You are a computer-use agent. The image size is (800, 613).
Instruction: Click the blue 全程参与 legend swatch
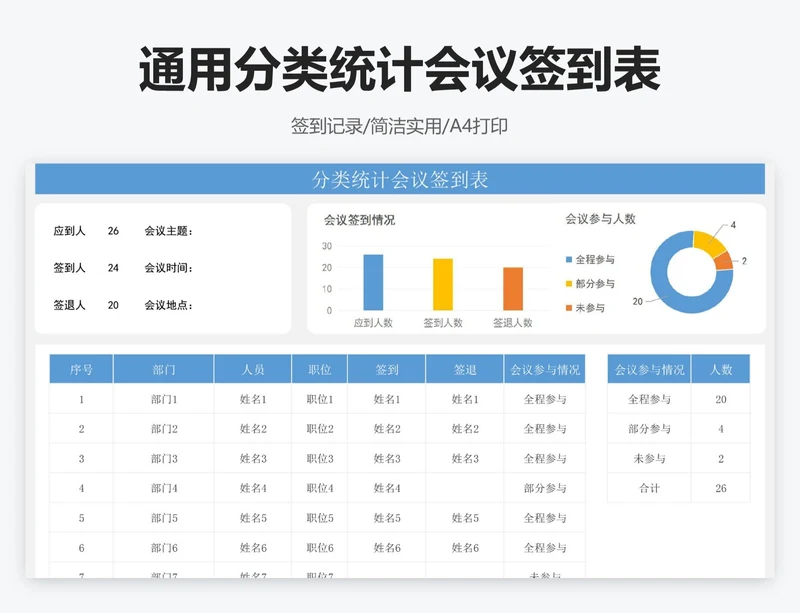pyautogui.click(x=569, y=260)
